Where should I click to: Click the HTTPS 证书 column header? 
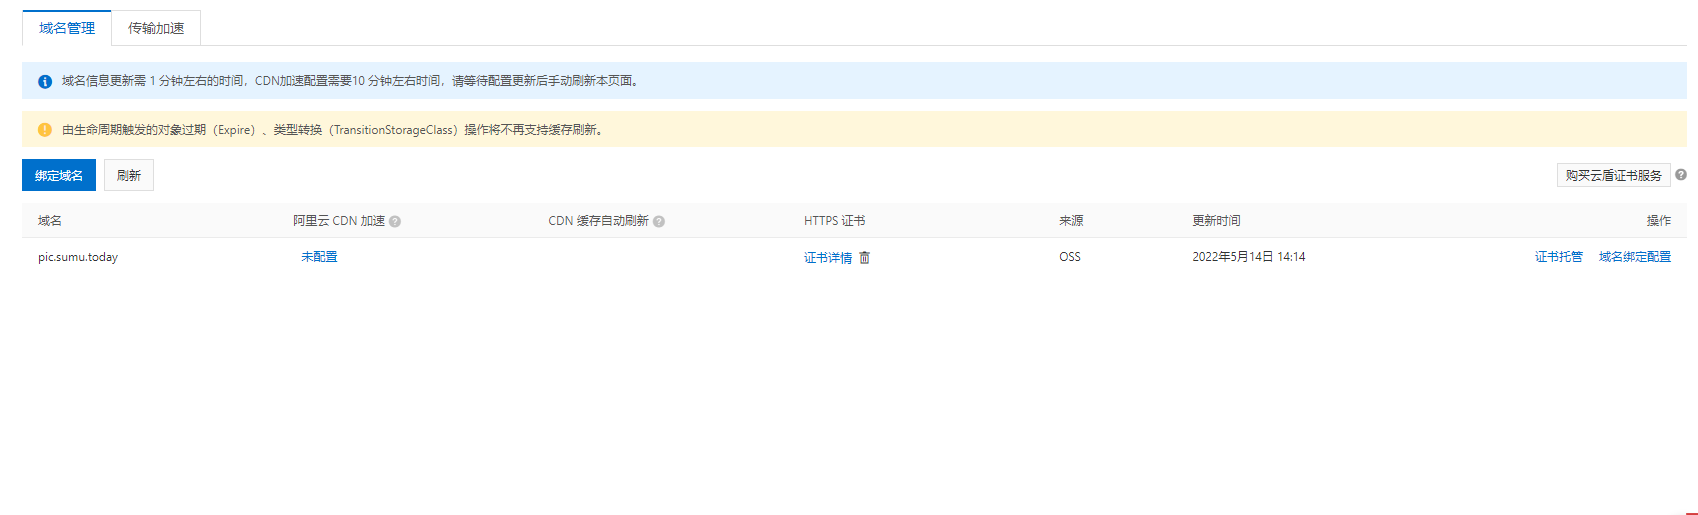point(835,221)
